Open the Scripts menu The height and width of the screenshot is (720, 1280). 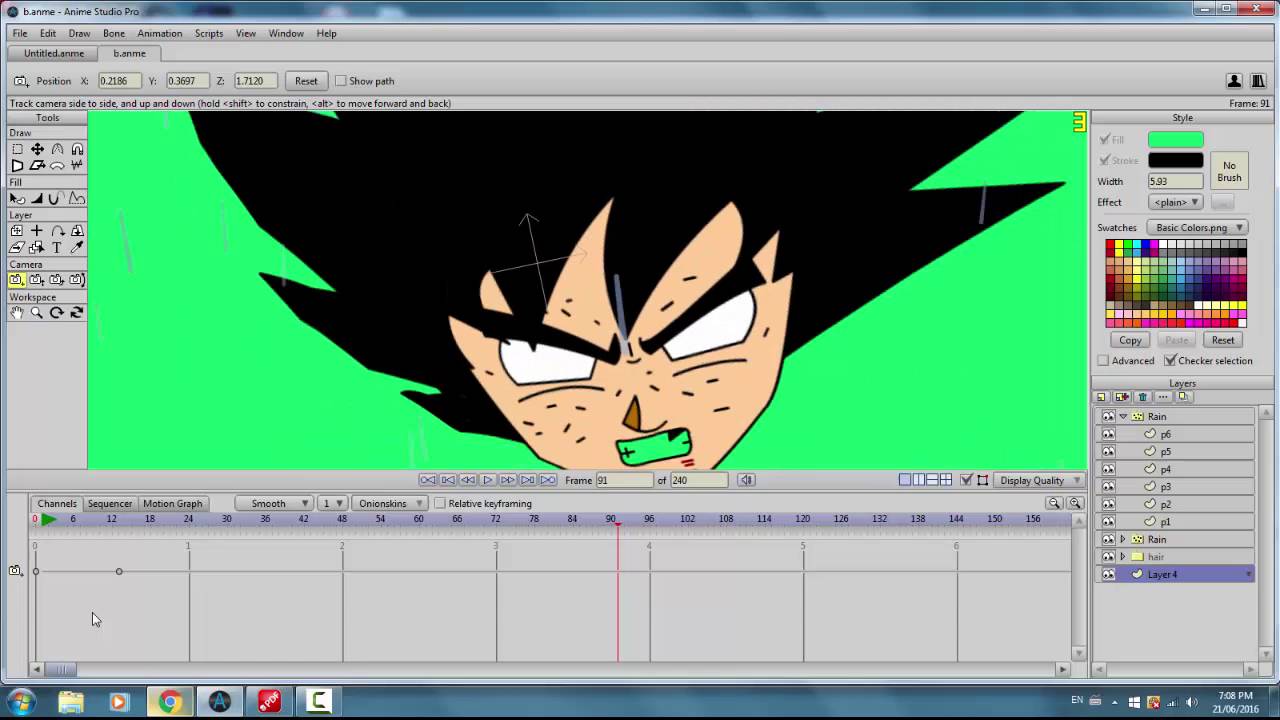[x=209, y=33]
